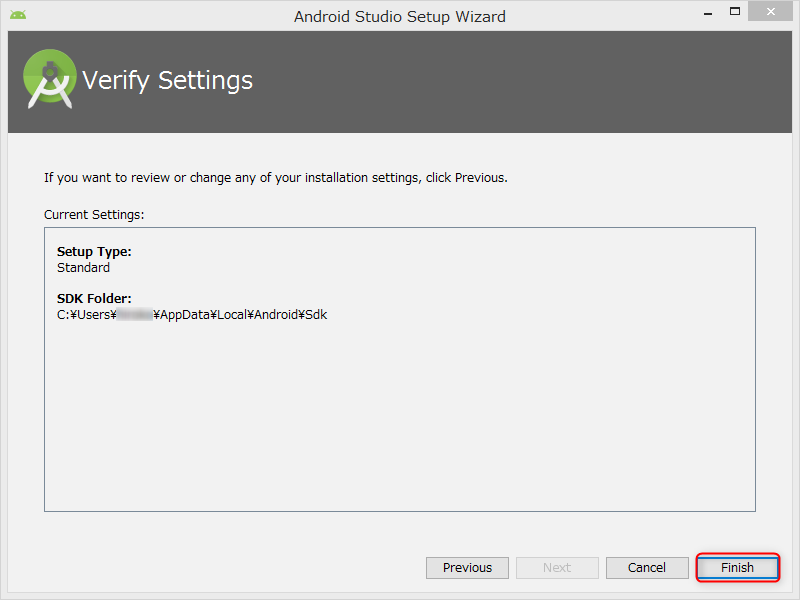The image size is (800, 600).
Task: Close the Setup Wizard window
Action: pyautogui.click(x=770, y=11)
